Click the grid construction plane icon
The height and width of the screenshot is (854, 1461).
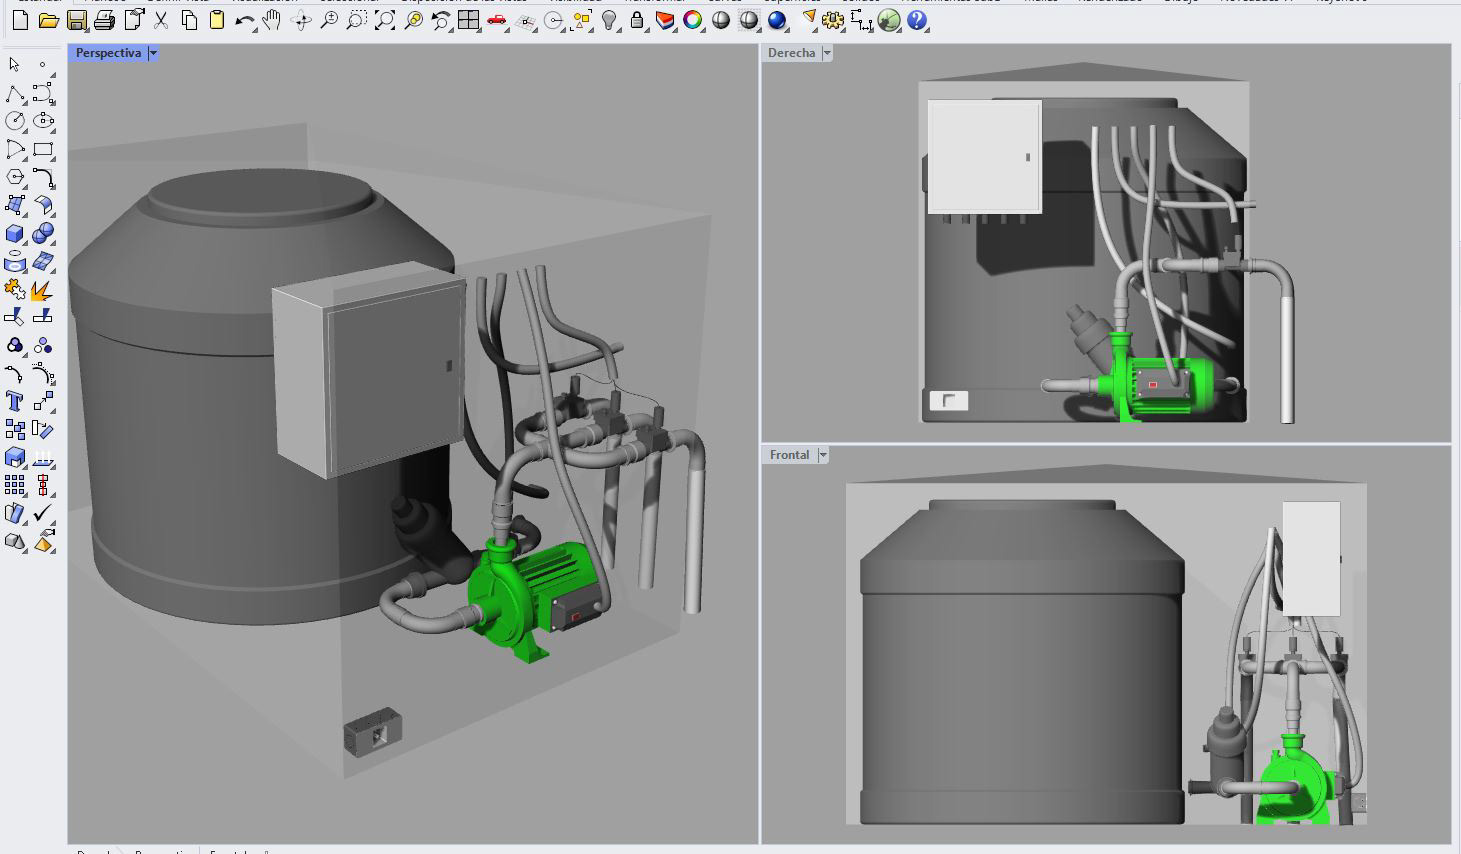coord(525,20)
